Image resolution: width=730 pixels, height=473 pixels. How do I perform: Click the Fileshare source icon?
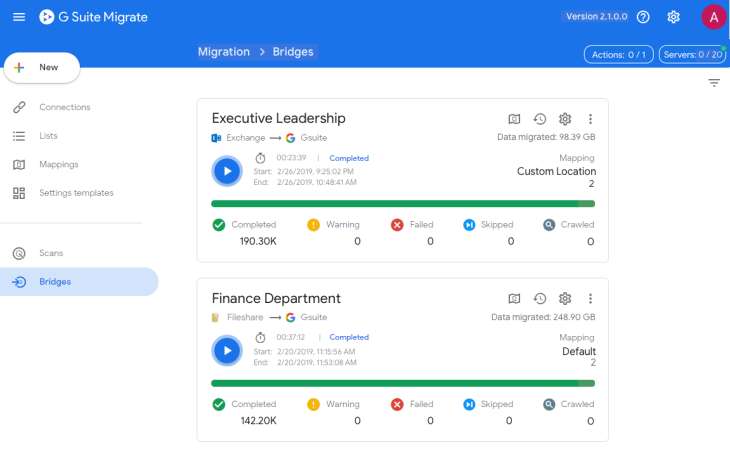point(215,318)
